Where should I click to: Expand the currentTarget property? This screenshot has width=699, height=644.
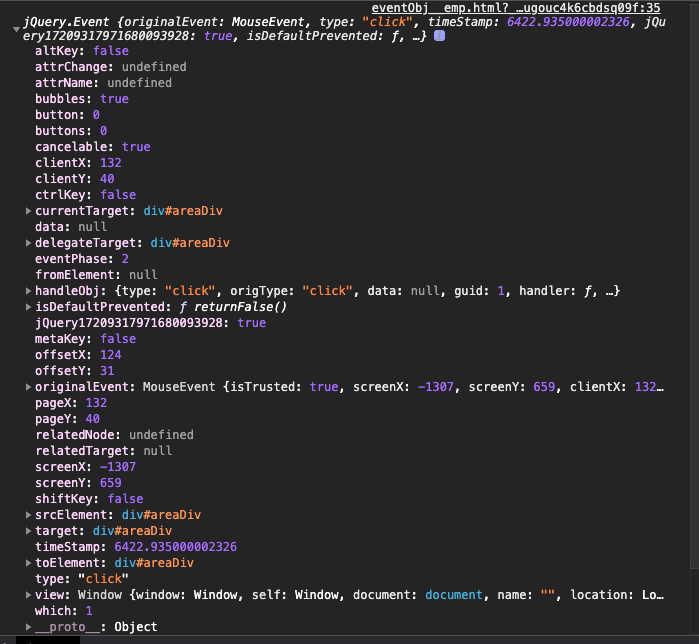(28, 211)
